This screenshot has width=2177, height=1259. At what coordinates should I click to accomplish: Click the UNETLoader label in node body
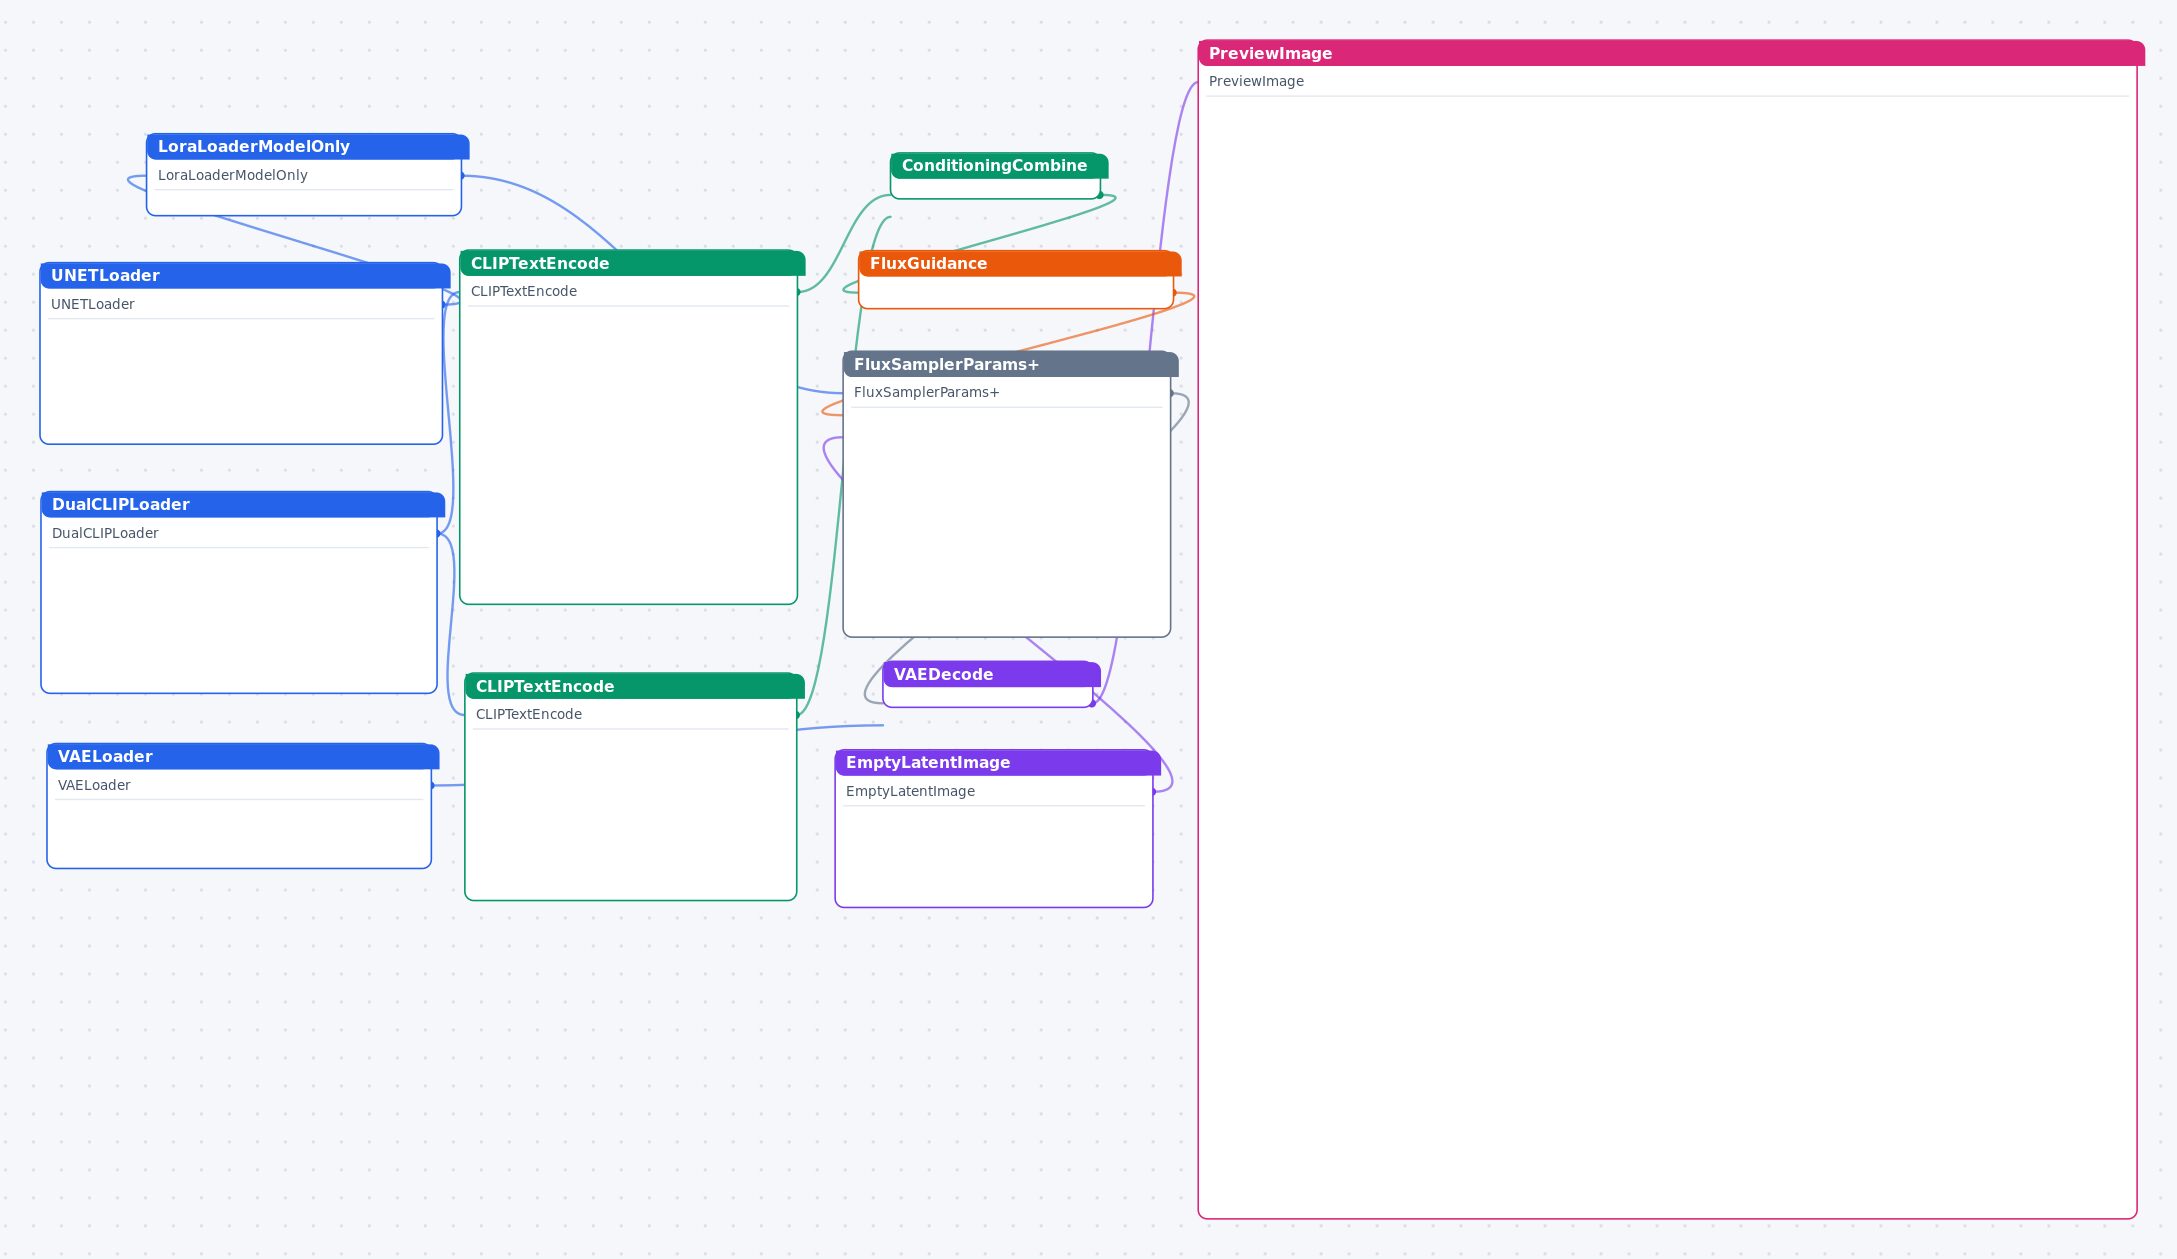pos(93,304)
